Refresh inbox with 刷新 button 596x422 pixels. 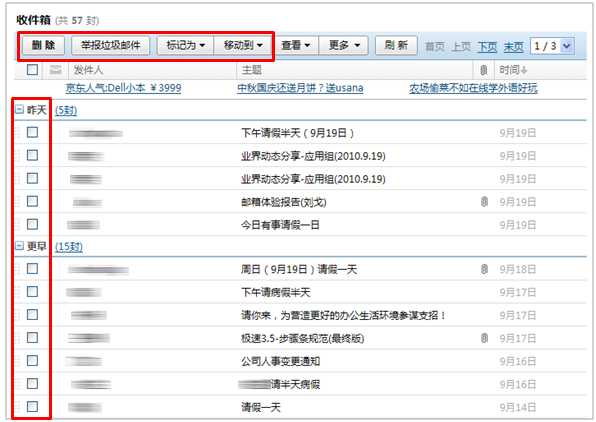(x=396, y=46)
